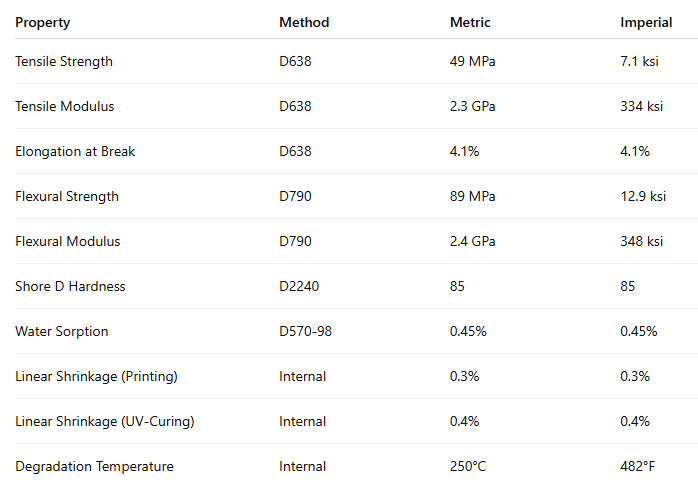Click the Degradation Temperature cell
The width and height of the screenshot is (698, 495).
tap(94, 466)
